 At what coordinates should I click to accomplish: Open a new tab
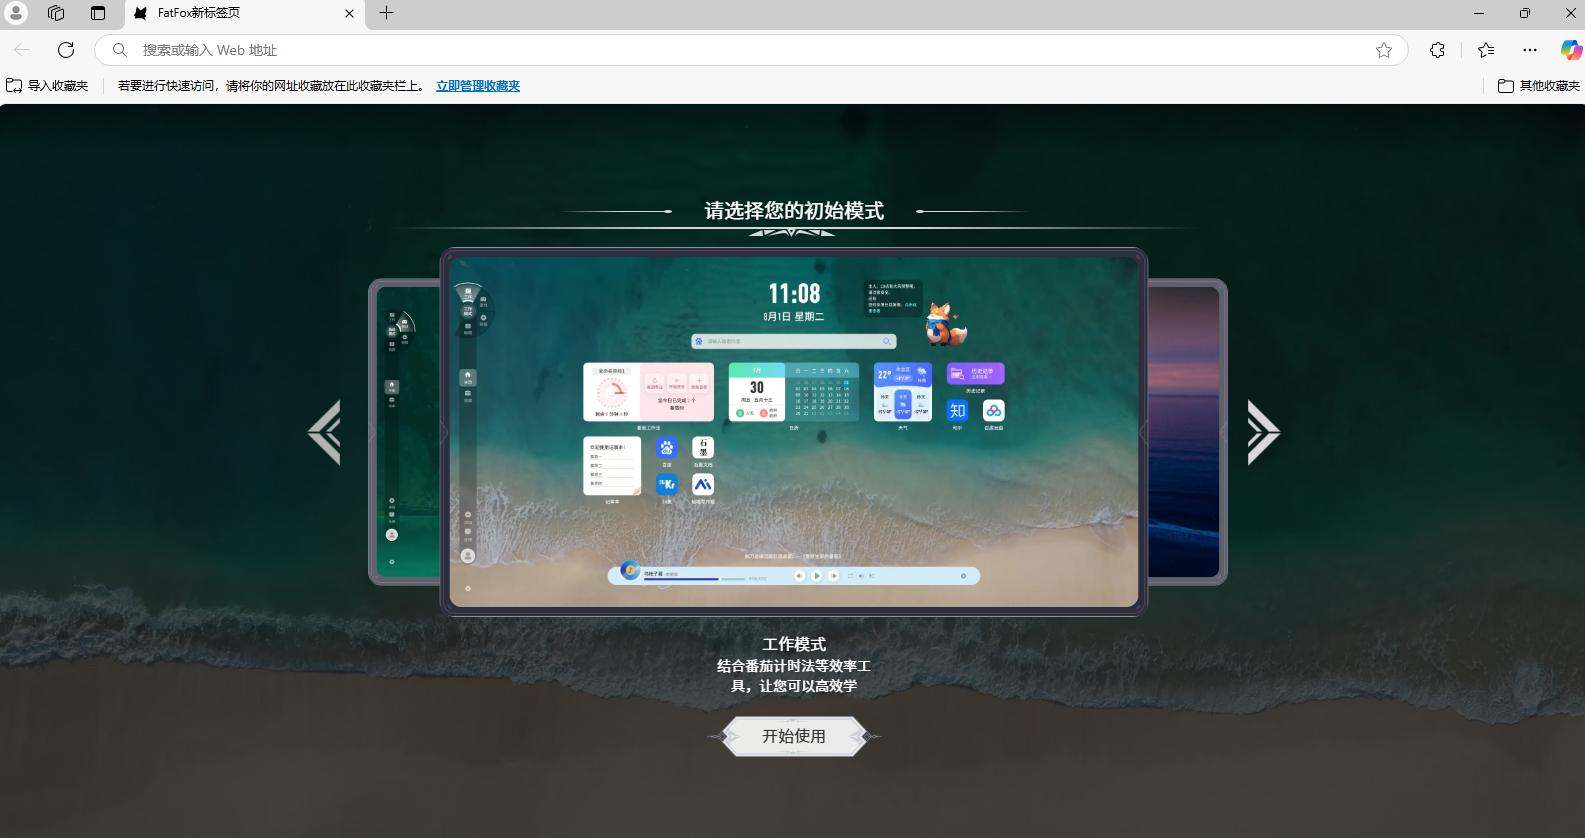[387, 13]
